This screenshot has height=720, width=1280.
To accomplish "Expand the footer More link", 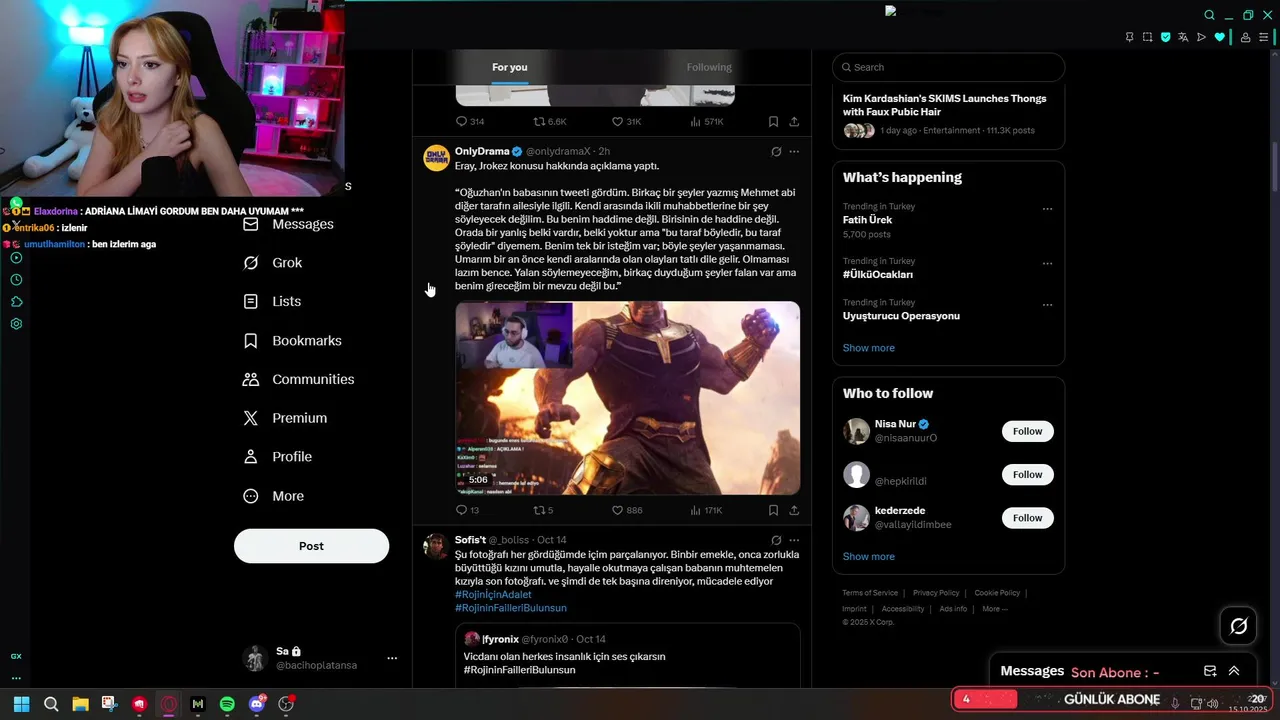I will 994,609.
